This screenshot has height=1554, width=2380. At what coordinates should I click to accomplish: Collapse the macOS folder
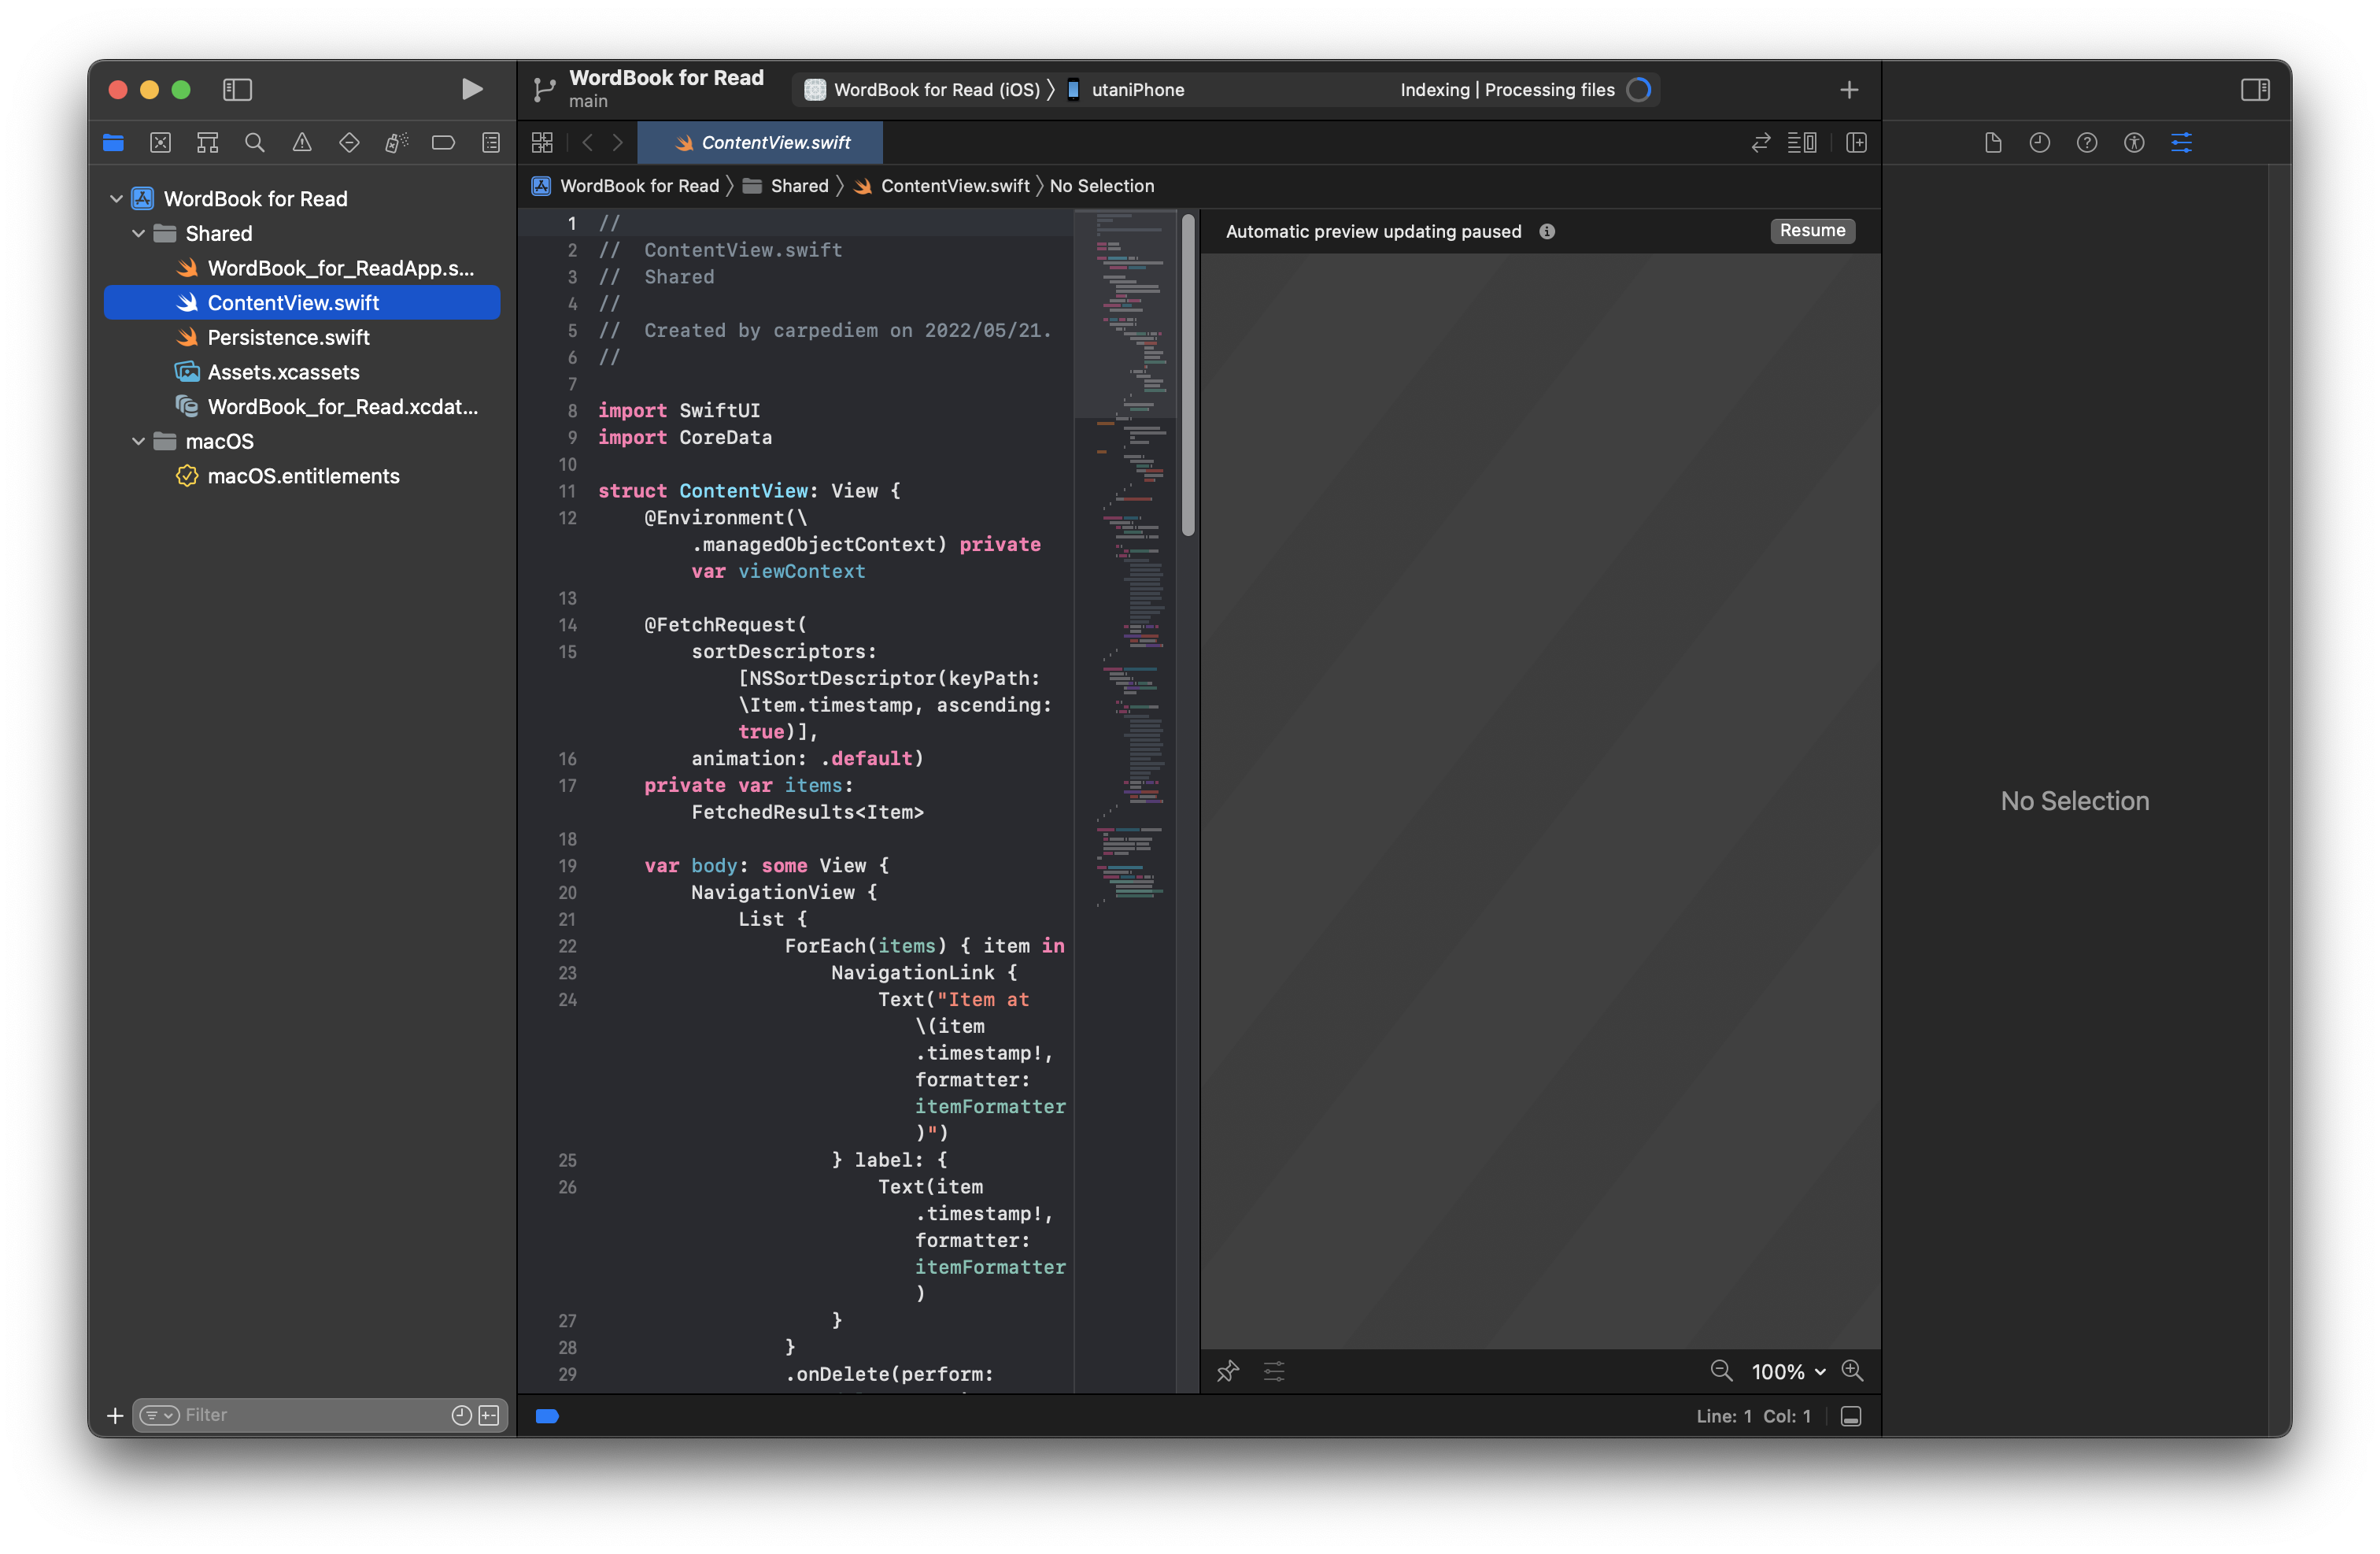coord(138,442)
